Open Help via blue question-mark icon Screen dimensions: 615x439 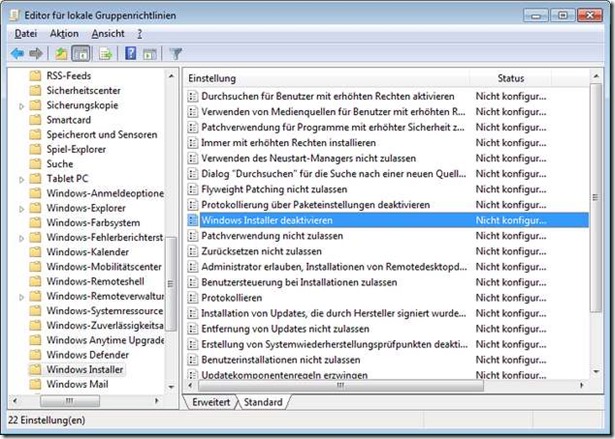(x=130, y=53)
